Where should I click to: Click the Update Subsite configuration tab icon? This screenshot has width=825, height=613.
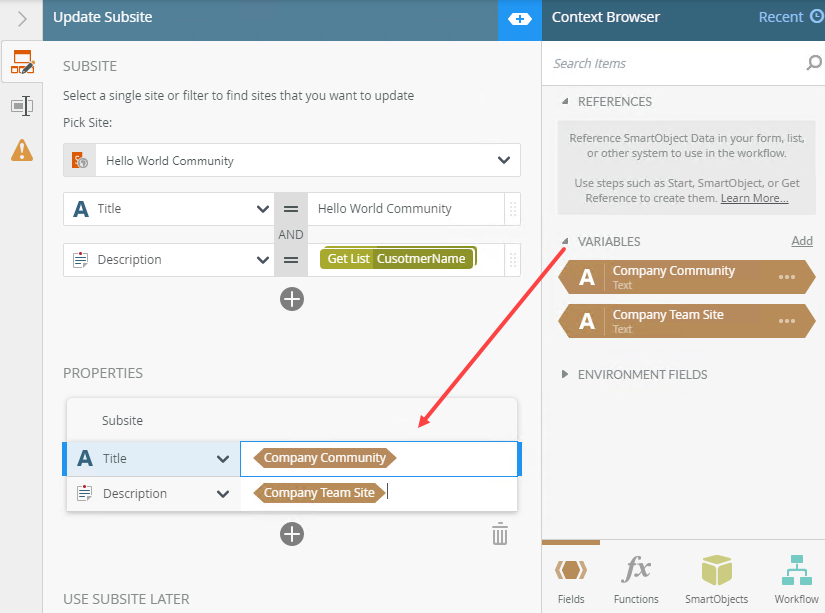21,64
